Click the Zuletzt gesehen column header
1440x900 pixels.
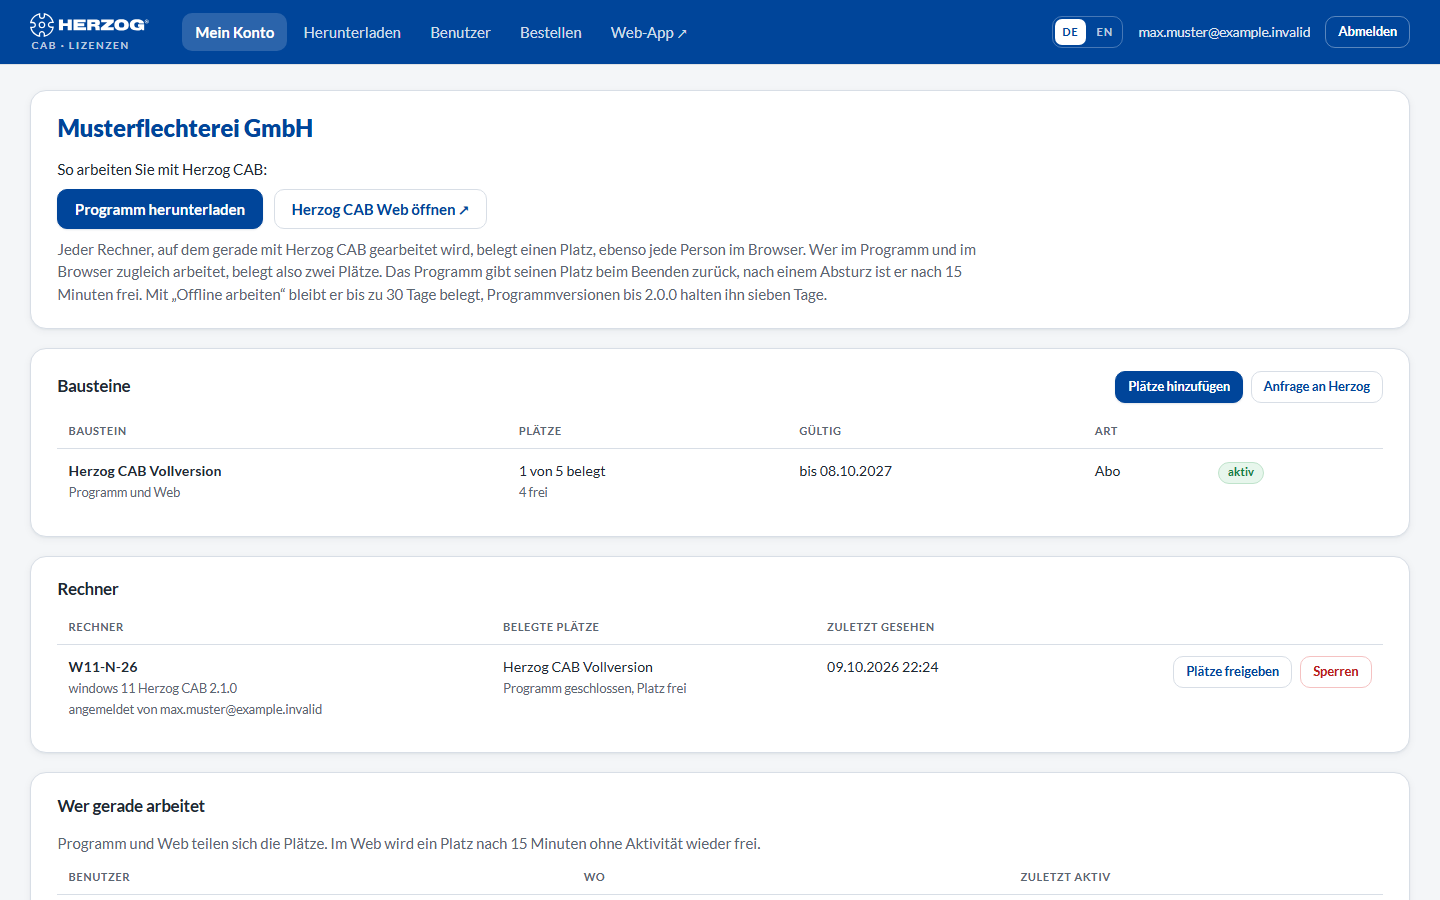[880, 627]
